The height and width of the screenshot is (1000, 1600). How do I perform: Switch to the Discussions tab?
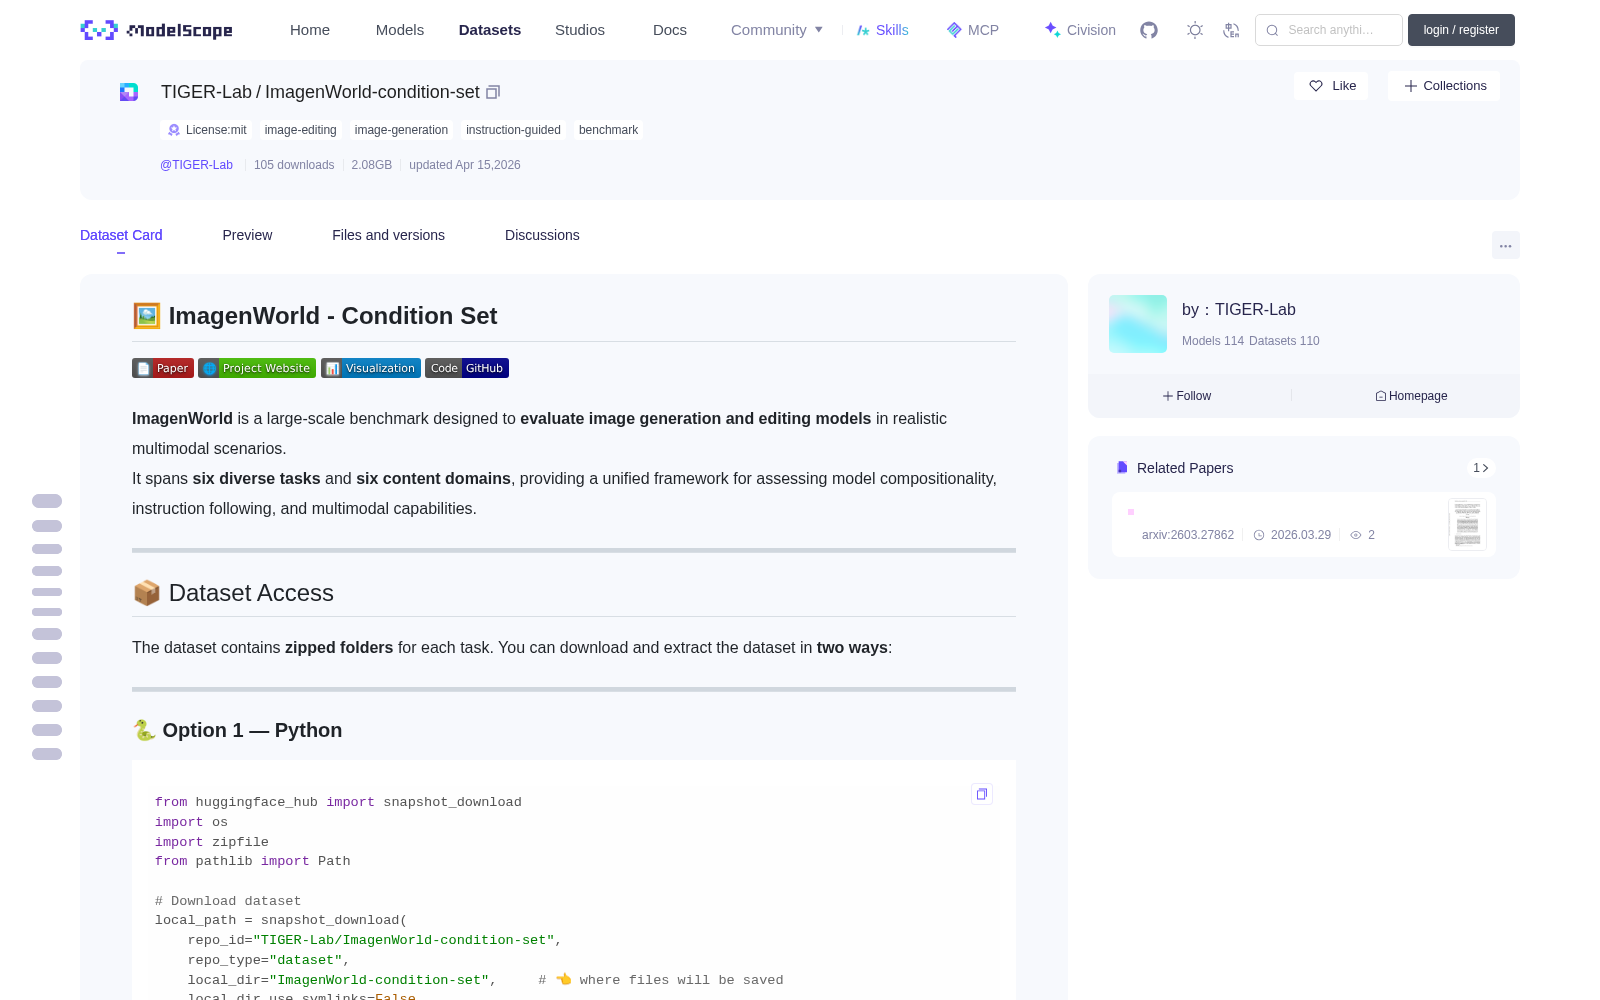542,235
